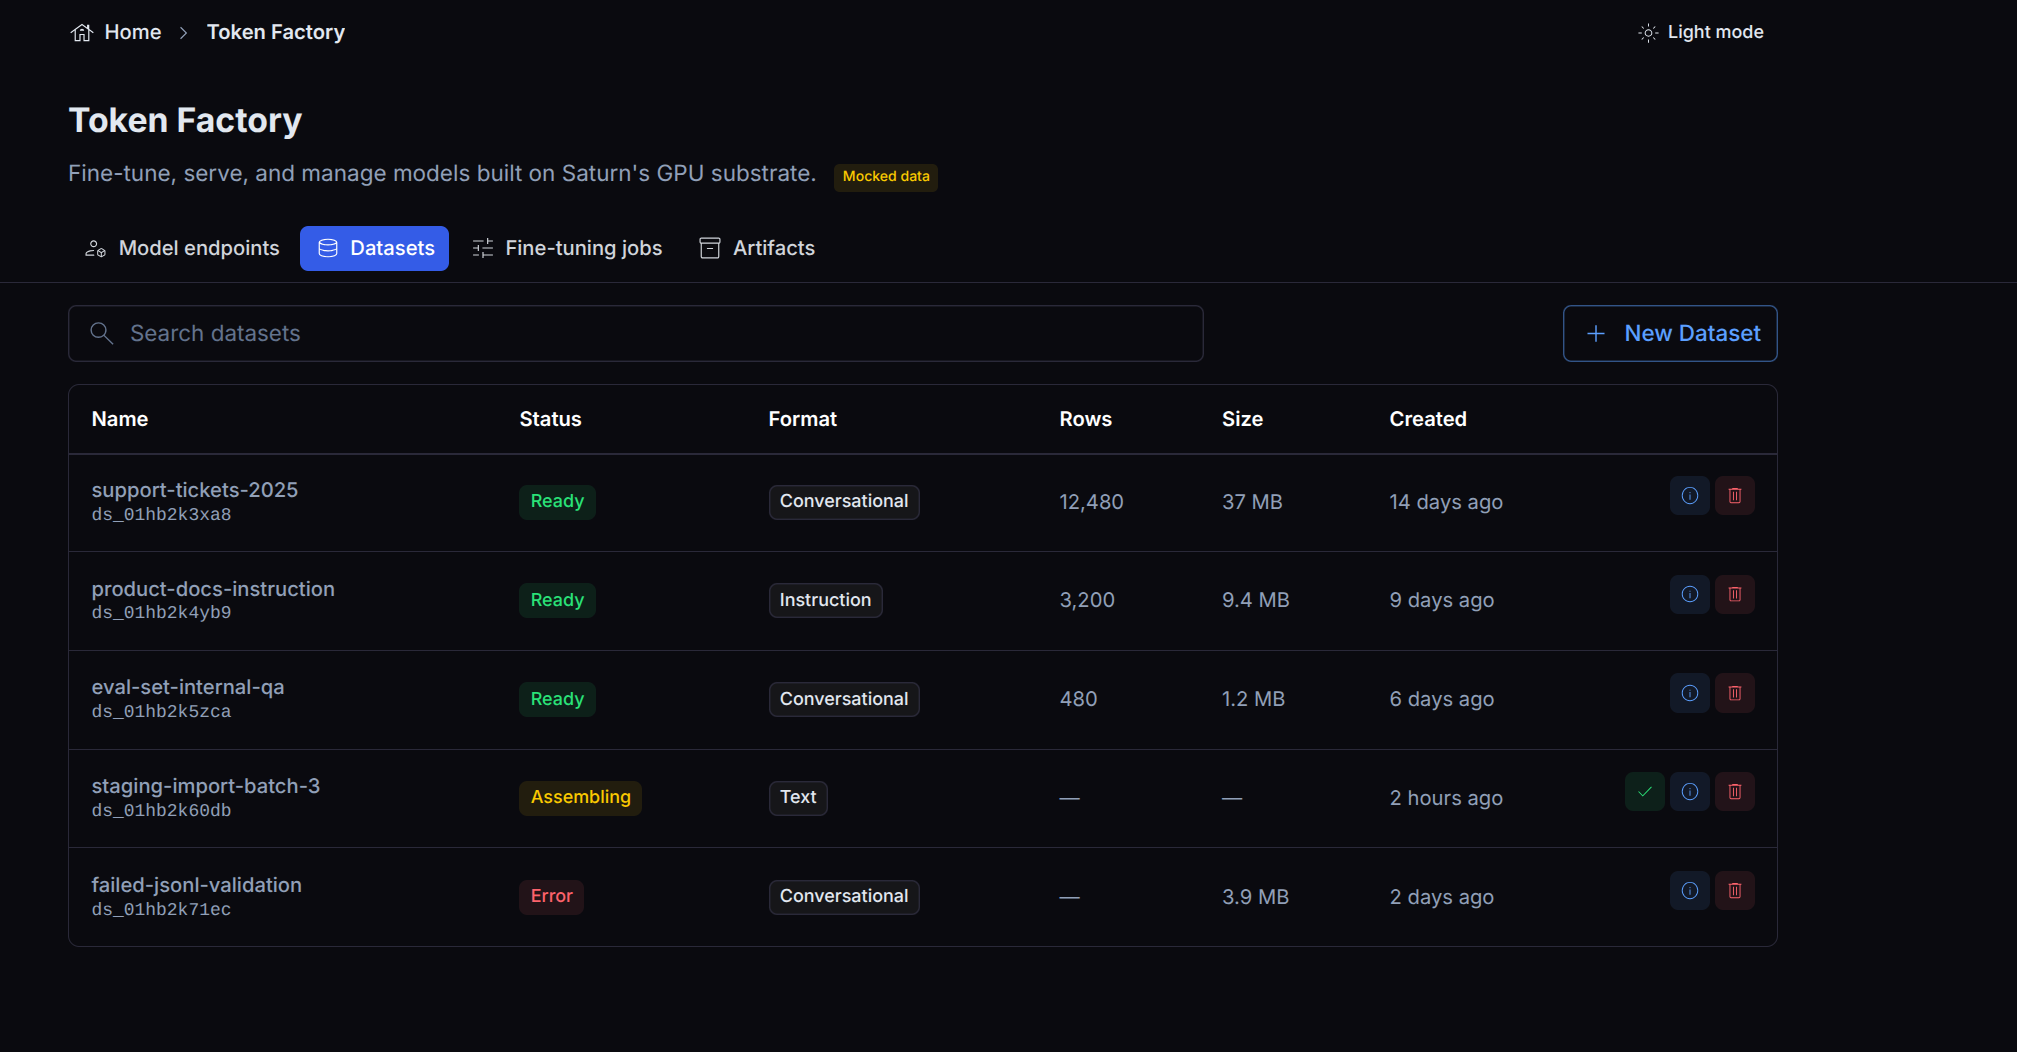Click the Ready badge for eval-set-internal-qa
Screen dimensions: 2017x1052
click(557, 699)
